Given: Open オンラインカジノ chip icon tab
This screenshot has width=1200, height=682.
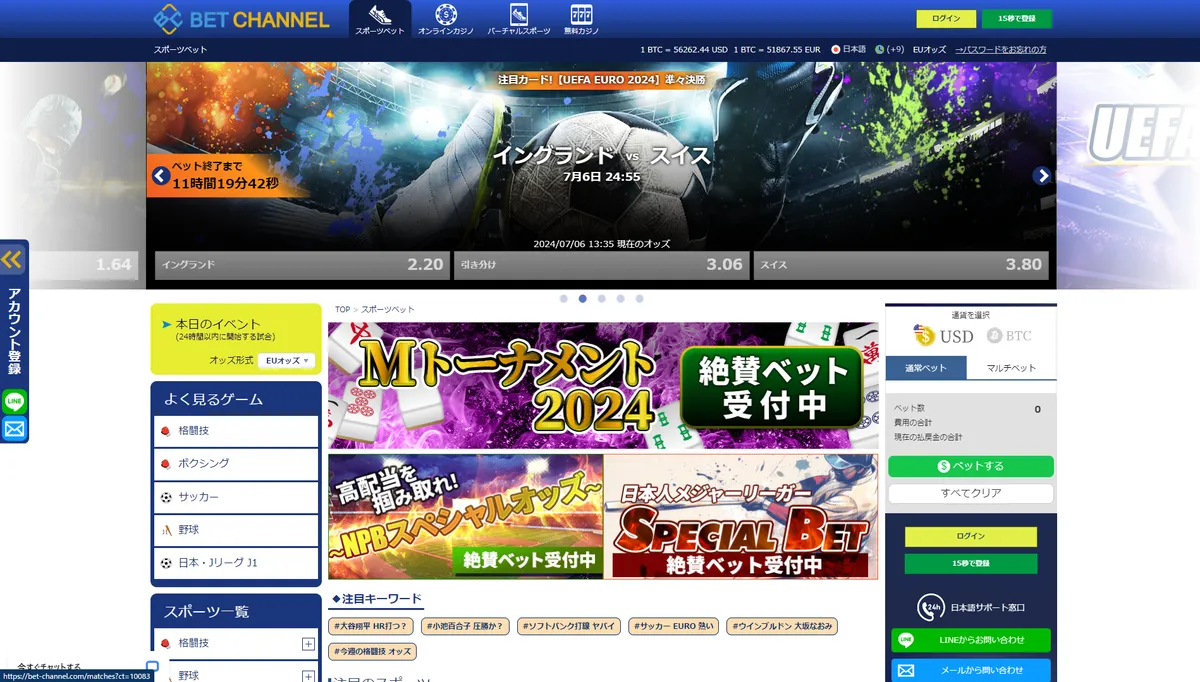Looking at the screenshot, I should tap(446, 19).
